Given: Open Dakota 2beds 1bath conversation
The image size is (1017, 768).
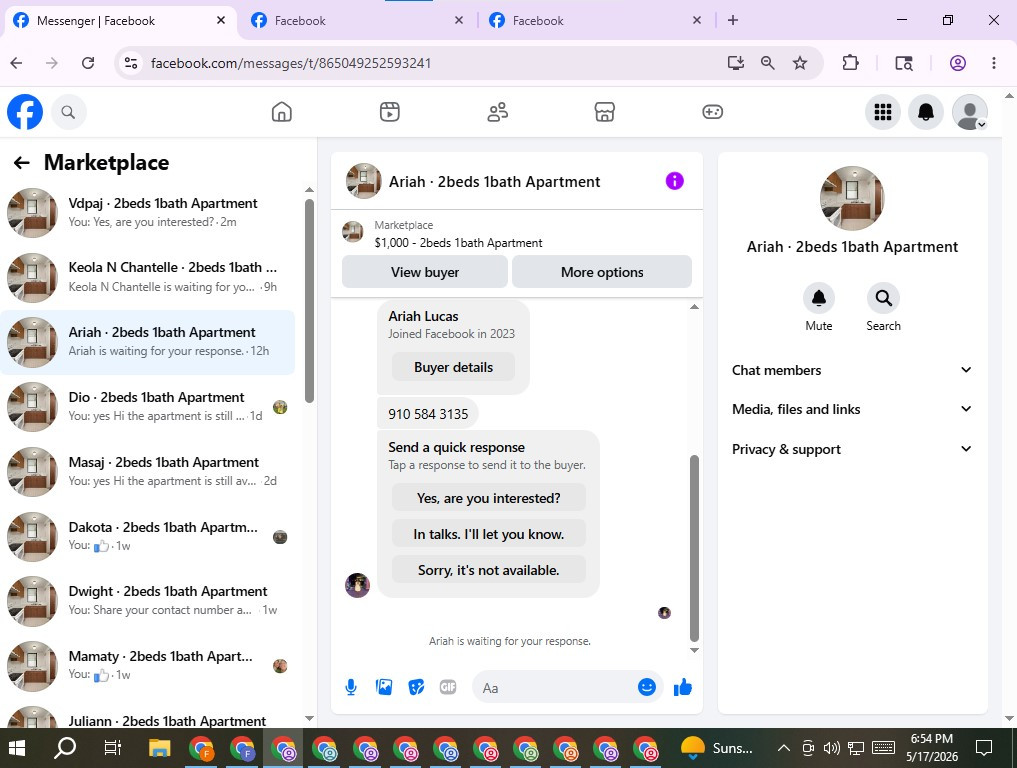Looking at the screenshot, I should pos(148,536).
